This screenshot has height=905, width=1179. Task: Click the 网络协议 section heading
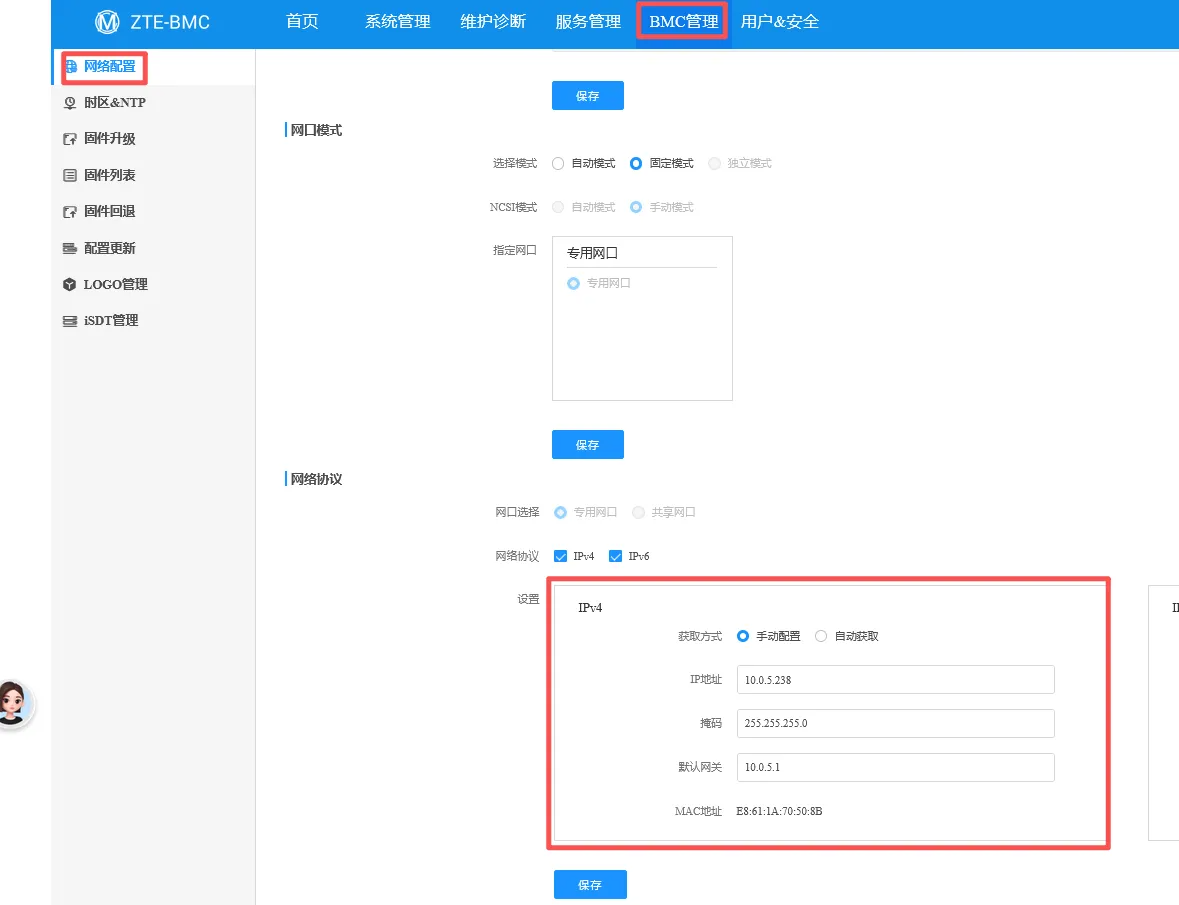(x=316, y=480)
